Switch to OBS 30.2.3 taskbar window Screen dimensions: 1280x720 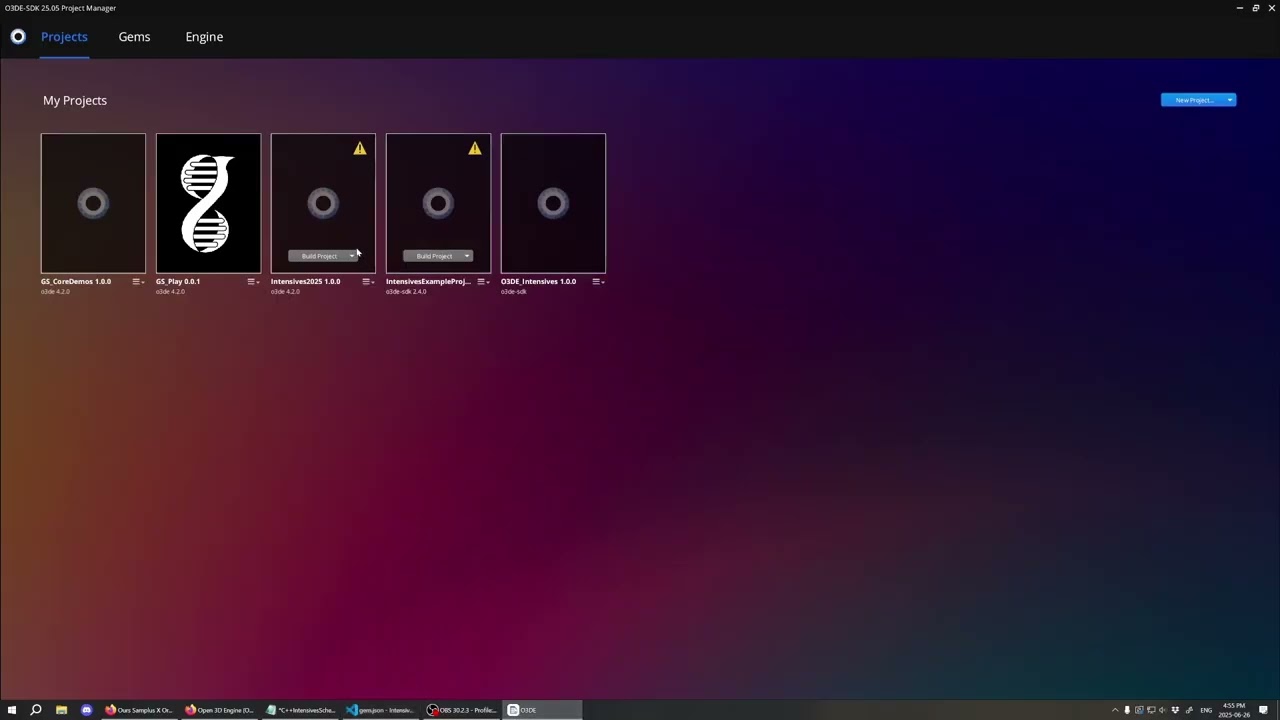point(461,710)
